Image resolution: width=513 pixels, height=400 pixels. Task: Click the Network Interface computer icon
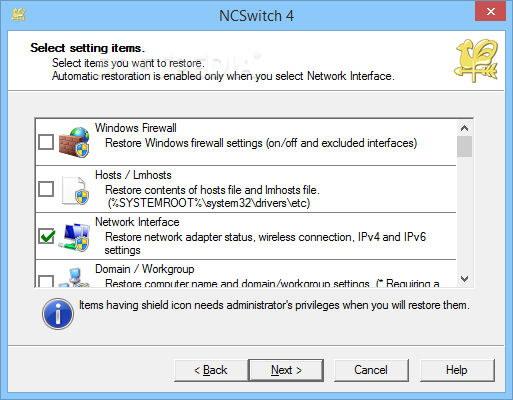point(74,237)
